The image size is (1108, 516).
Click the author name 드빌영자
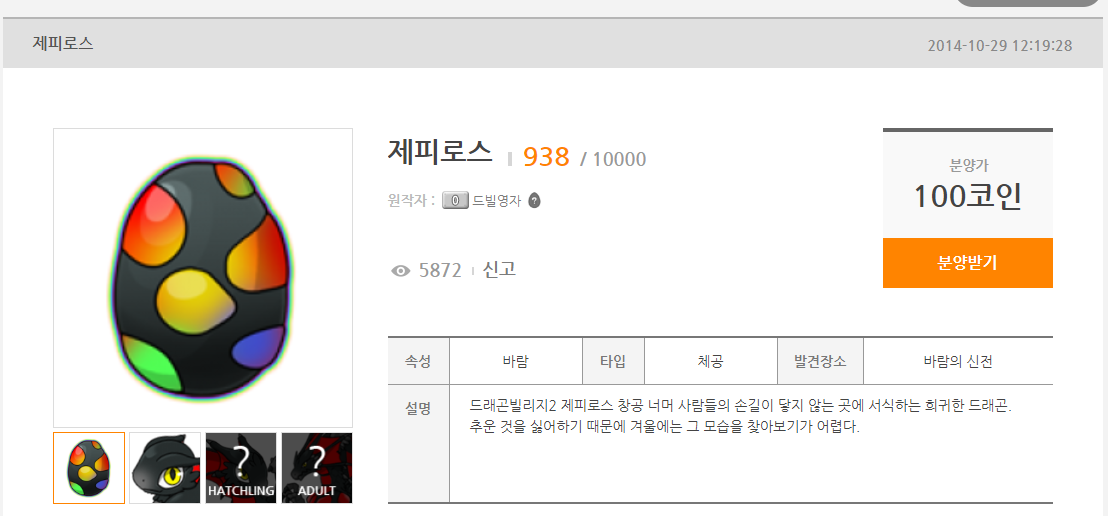(x=497, y=201)
